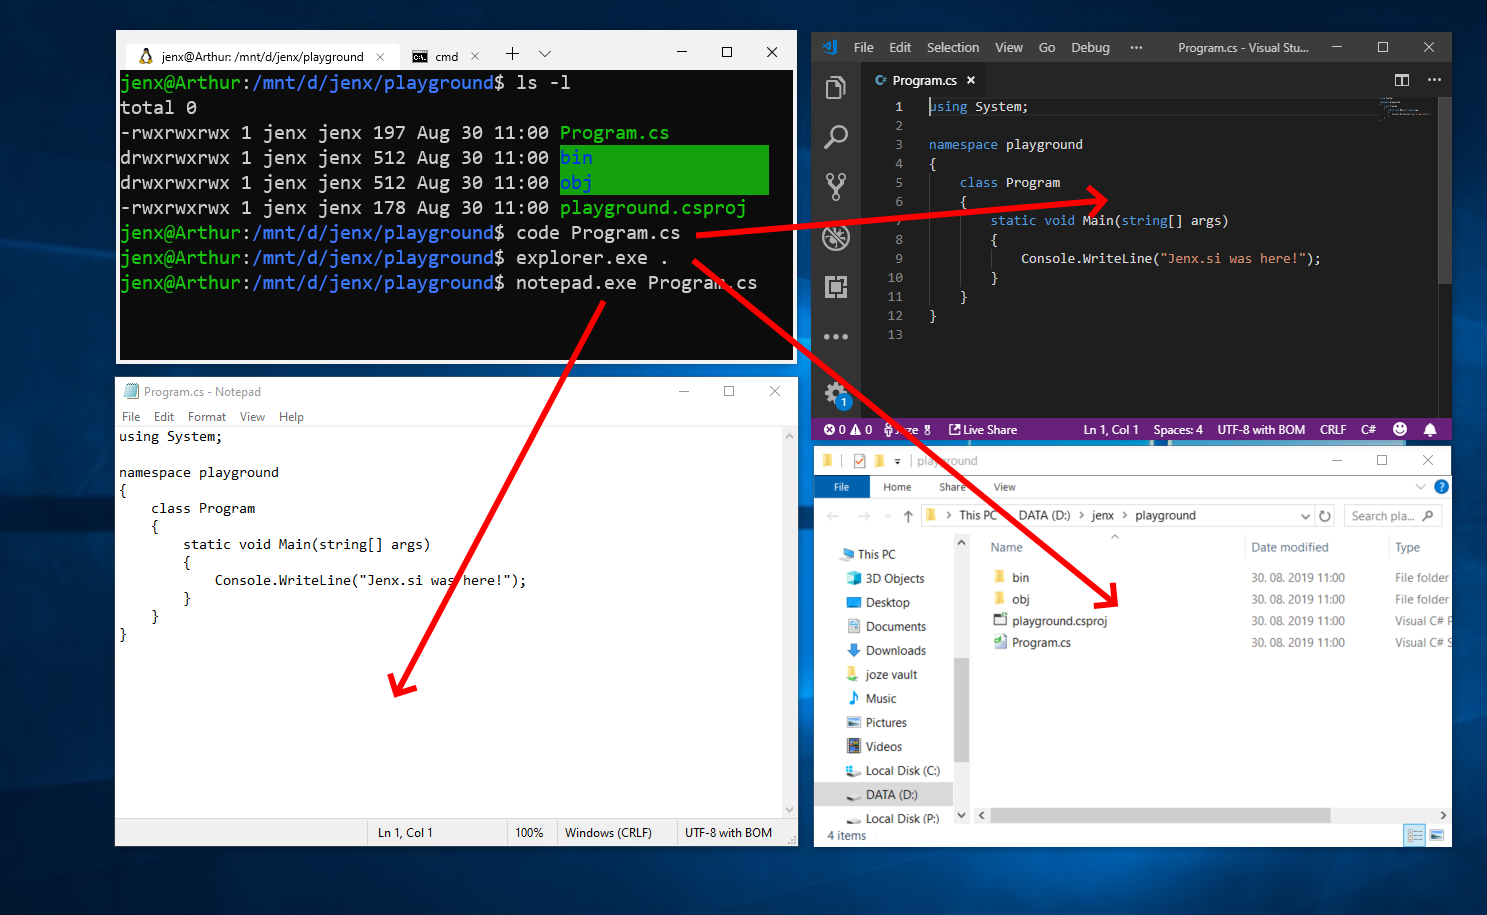
Task: Adjust the 100% zoom level in Notepad
Action: [x=531, y=832]
